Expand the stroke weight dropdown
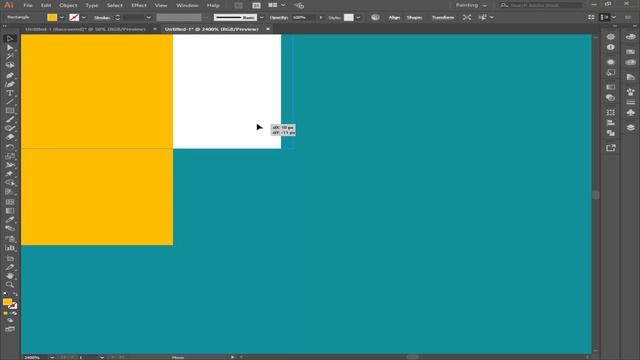This screenshot has width=640, height=360. 149,18
